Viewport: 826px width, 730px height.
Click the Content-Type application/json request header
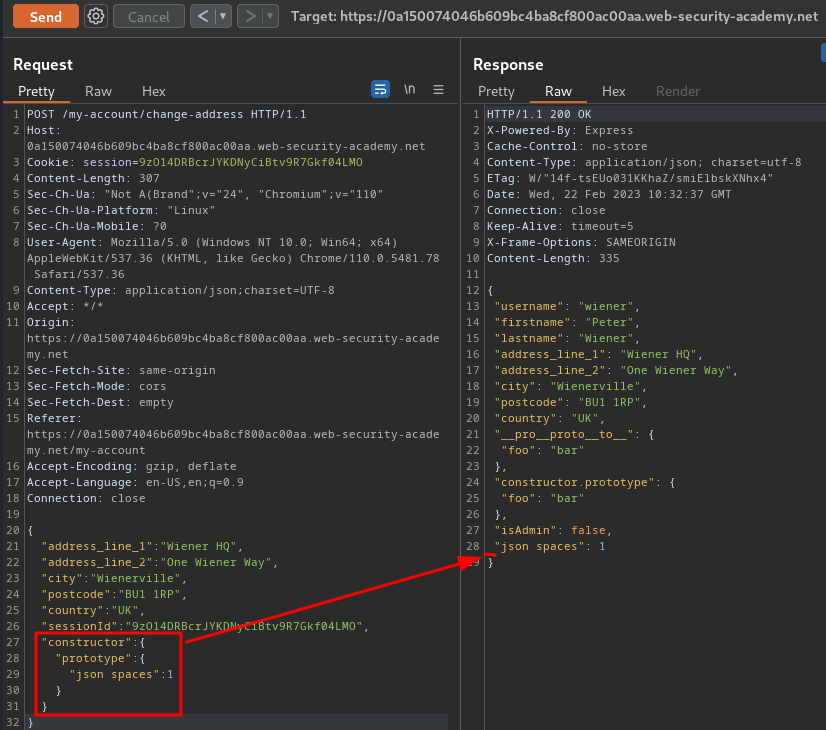click(181, 290)
